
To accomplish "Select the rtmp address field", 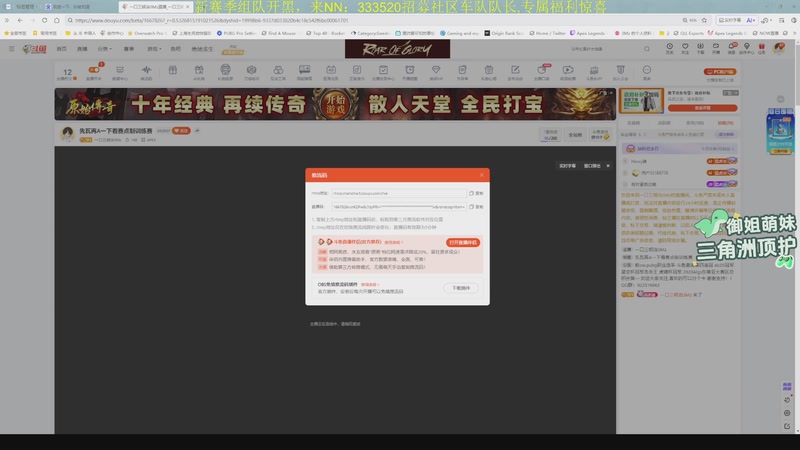I will pos(398,193).
